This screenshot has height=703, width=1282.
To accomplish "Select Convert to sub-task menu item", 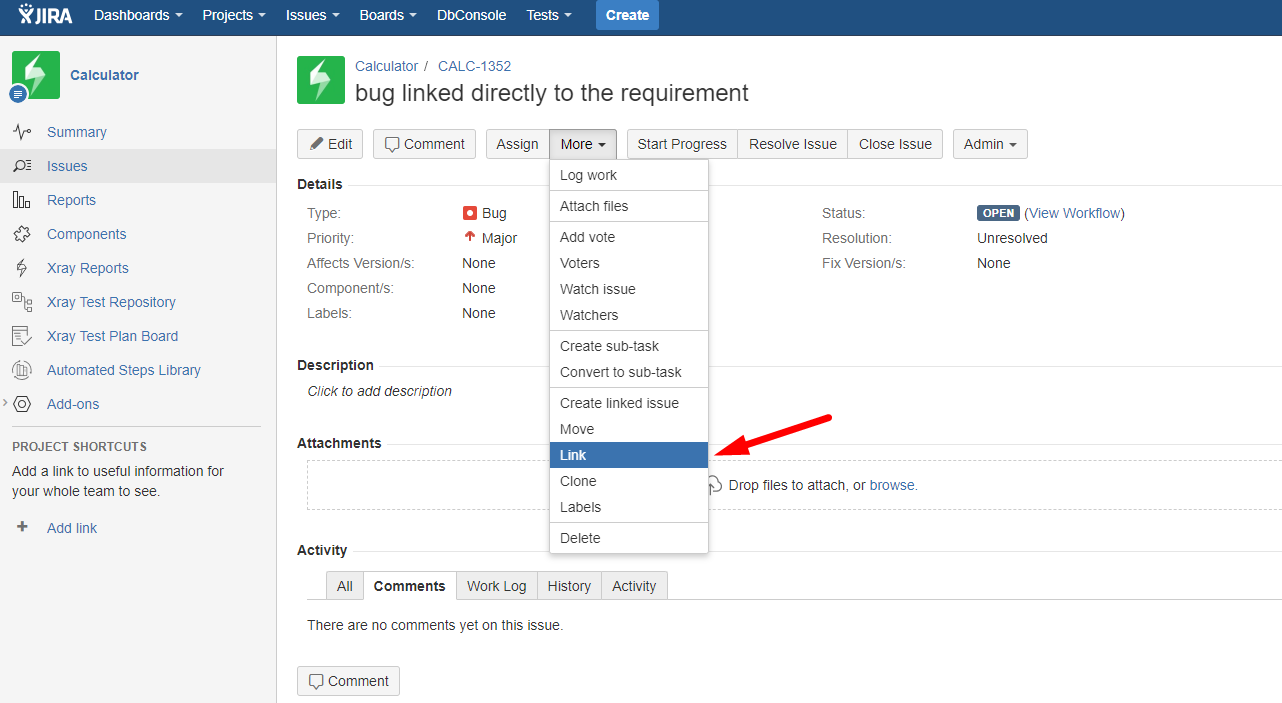I will click(x=629, y=372).
